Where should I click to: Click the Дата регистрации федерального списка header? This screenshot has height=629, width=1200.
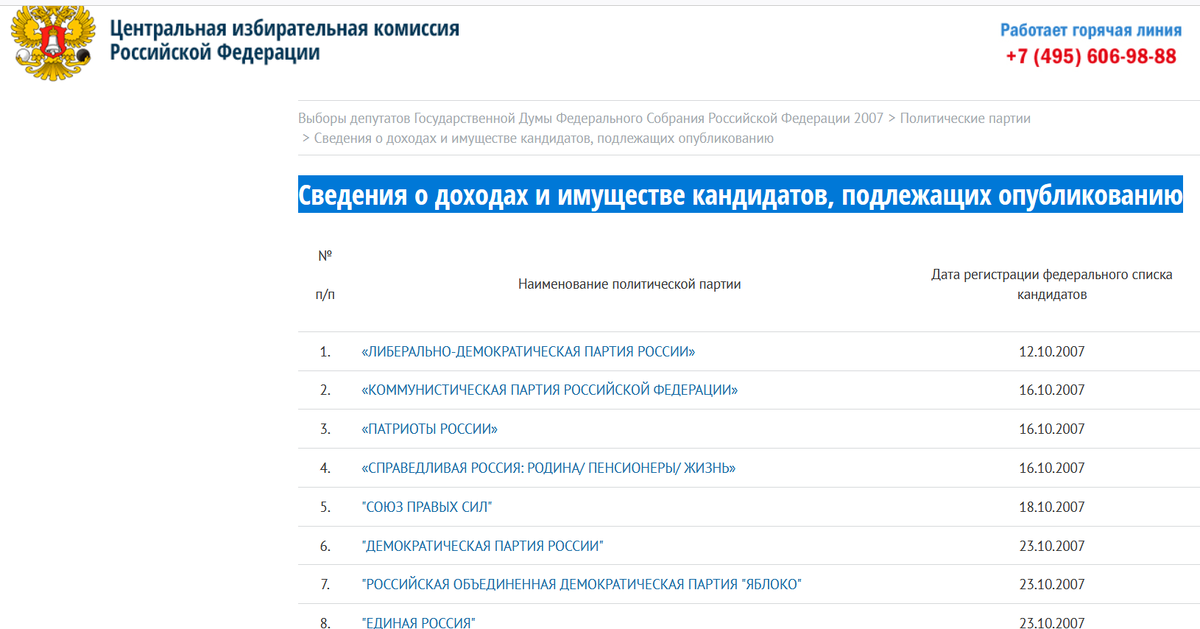1052,284
